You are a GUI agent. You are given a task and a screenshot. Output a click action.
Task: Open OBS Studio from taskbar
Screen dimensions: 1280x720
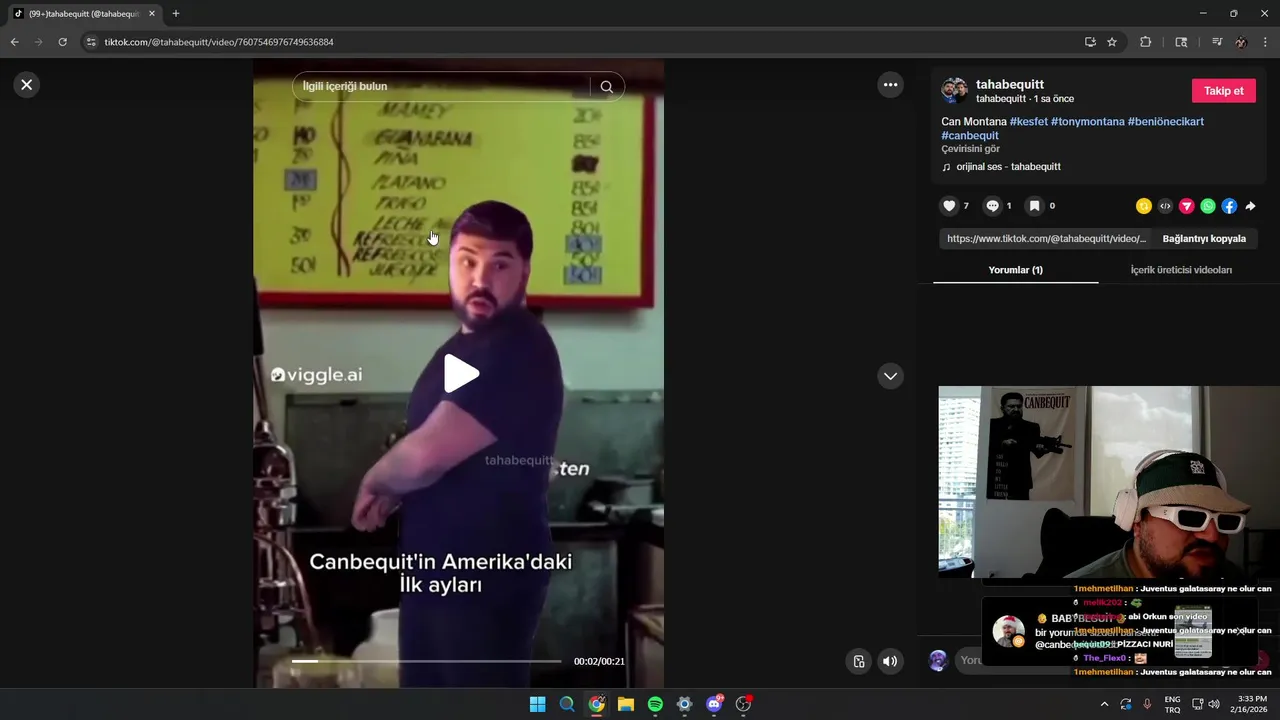(743, 704)
